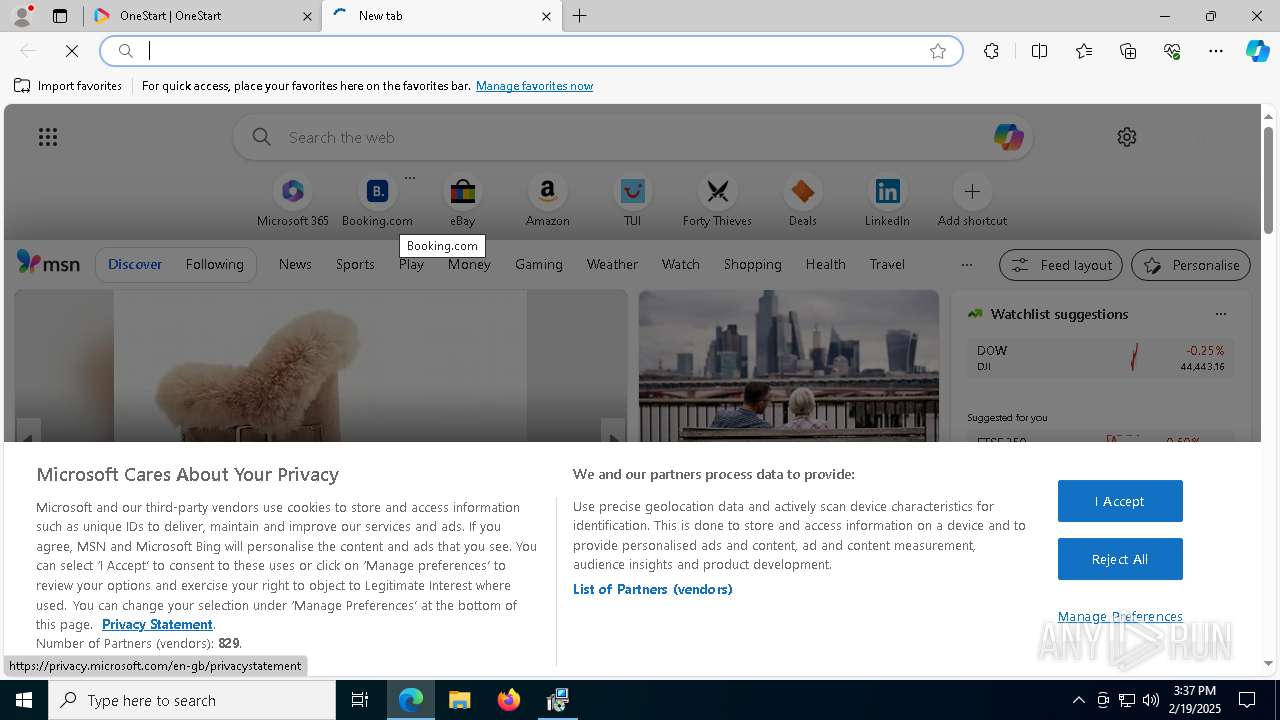Open Watchlist suggestions more options
This screenshot has height=720, width=1280.
(x=1220, y=314)
